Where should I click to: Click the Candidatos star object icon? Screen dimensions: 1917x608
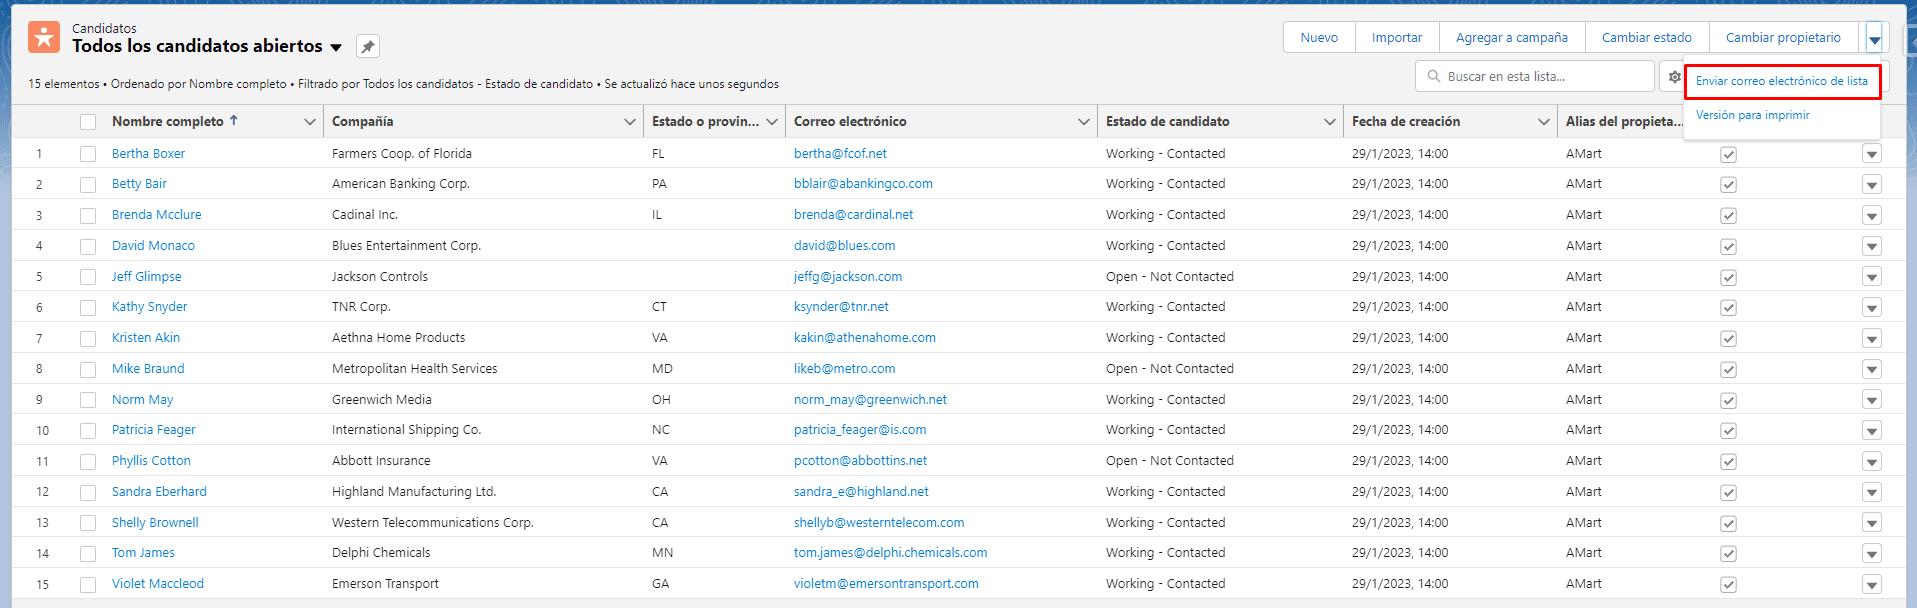[44, 37]
